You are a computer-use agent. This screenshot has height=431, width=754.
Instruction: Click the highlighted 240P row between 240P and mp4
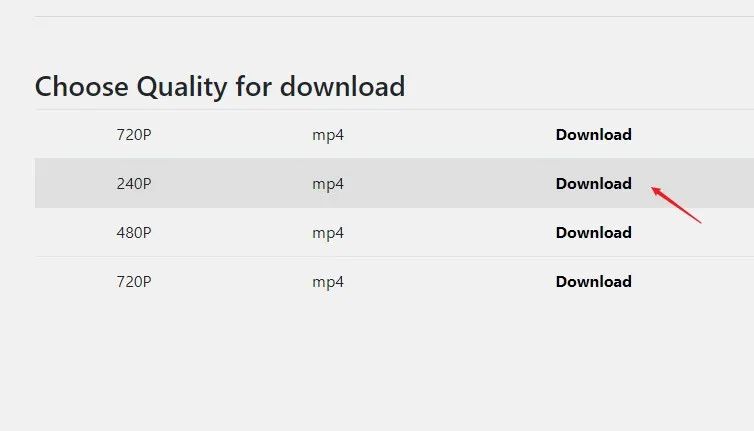231,183
